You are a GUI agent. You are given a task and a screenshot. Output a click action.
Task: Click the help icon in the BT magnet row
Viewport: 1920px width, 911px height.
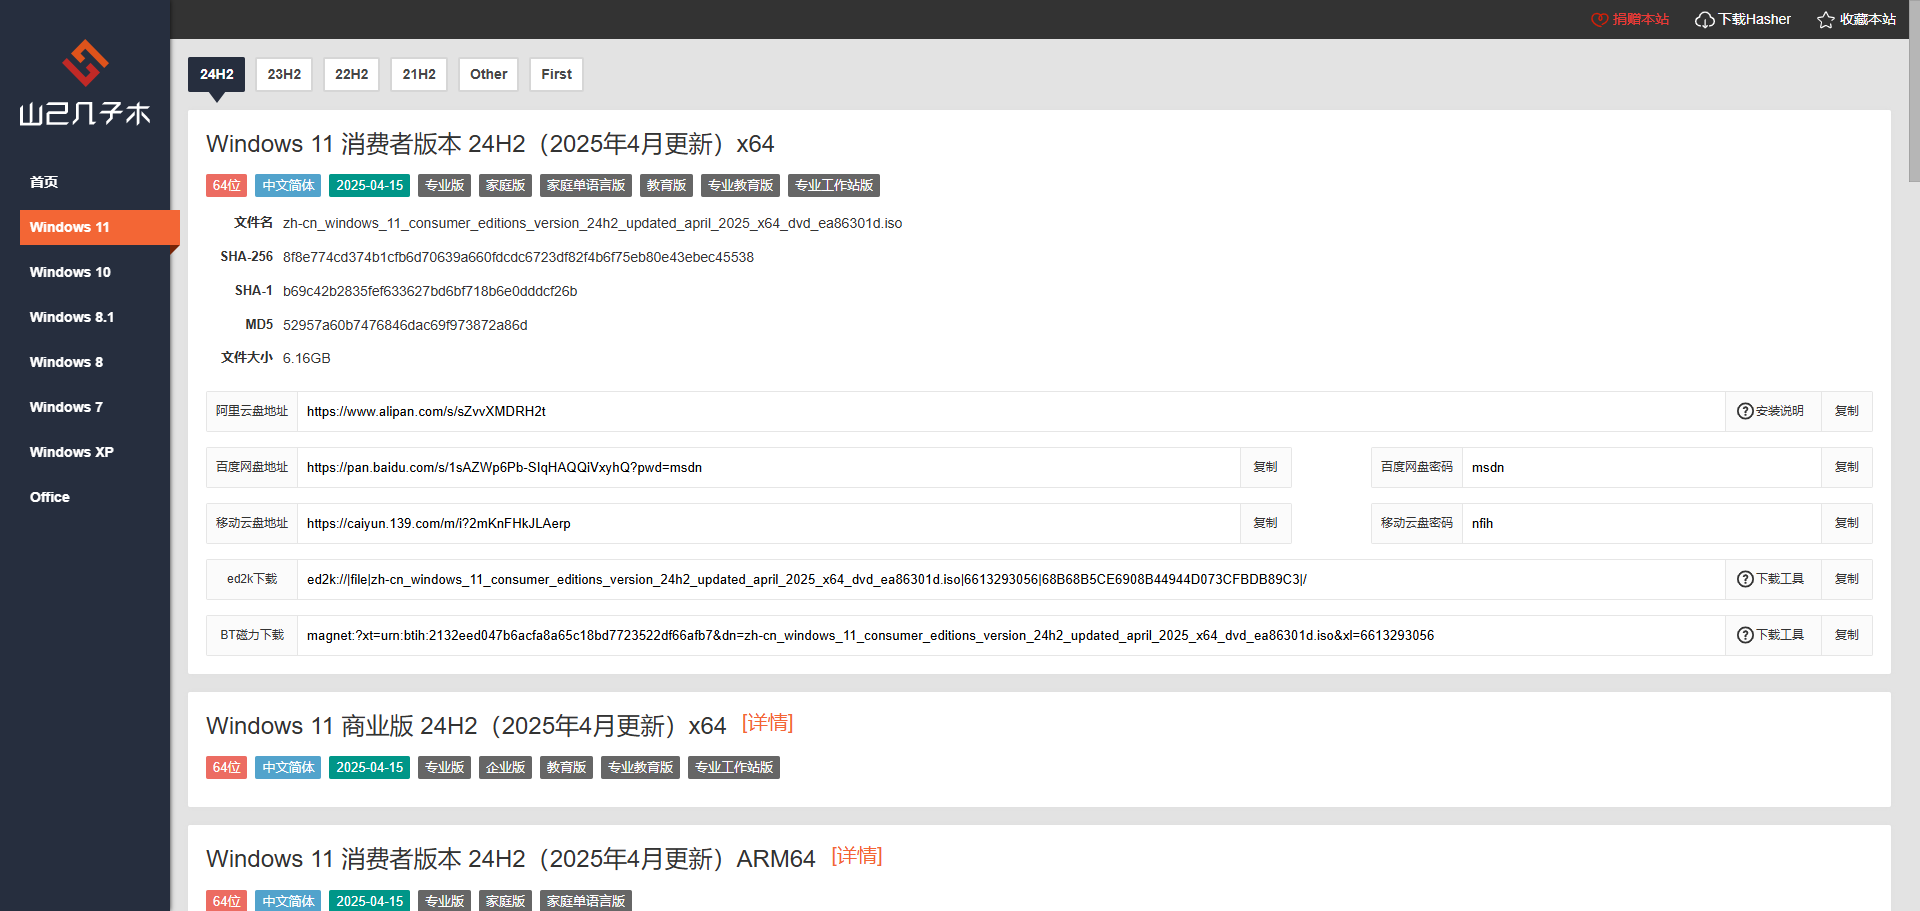[1745, 635]
